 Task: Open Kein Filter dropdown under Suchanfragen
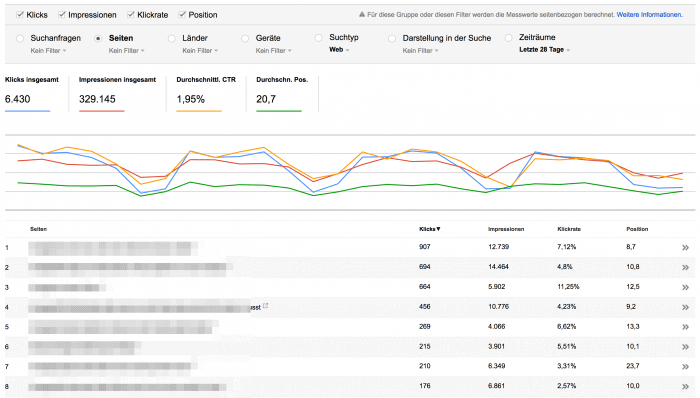(48, 51)
